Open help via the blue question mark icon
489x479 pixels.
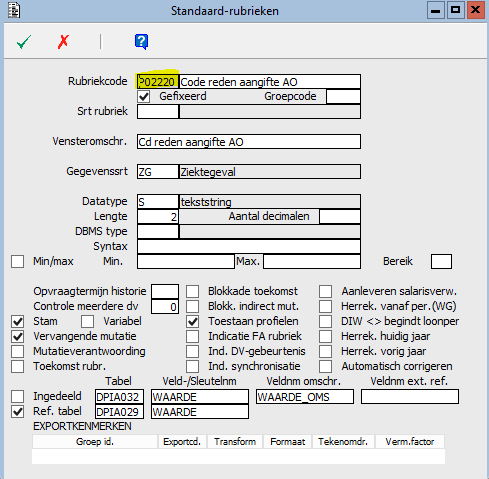pos(141,42)
